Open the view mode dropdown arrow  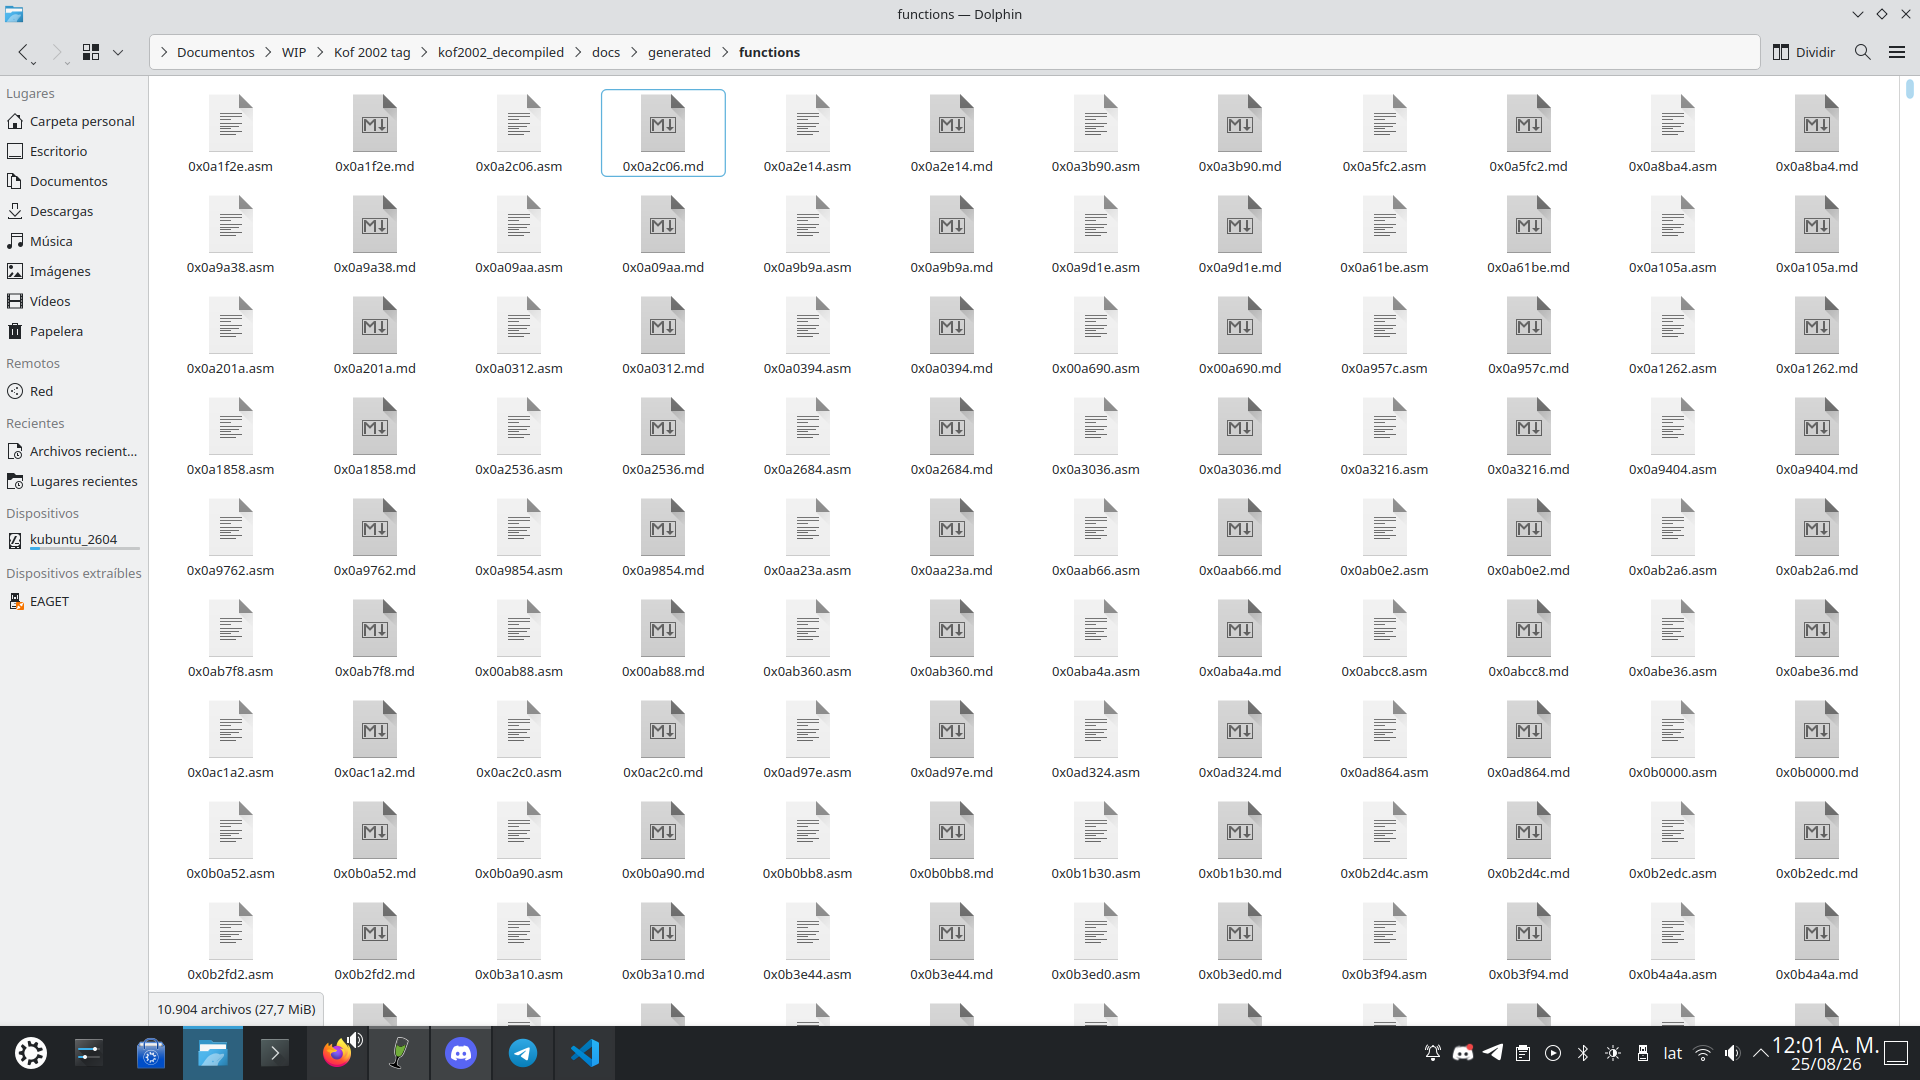coord(118,52)
